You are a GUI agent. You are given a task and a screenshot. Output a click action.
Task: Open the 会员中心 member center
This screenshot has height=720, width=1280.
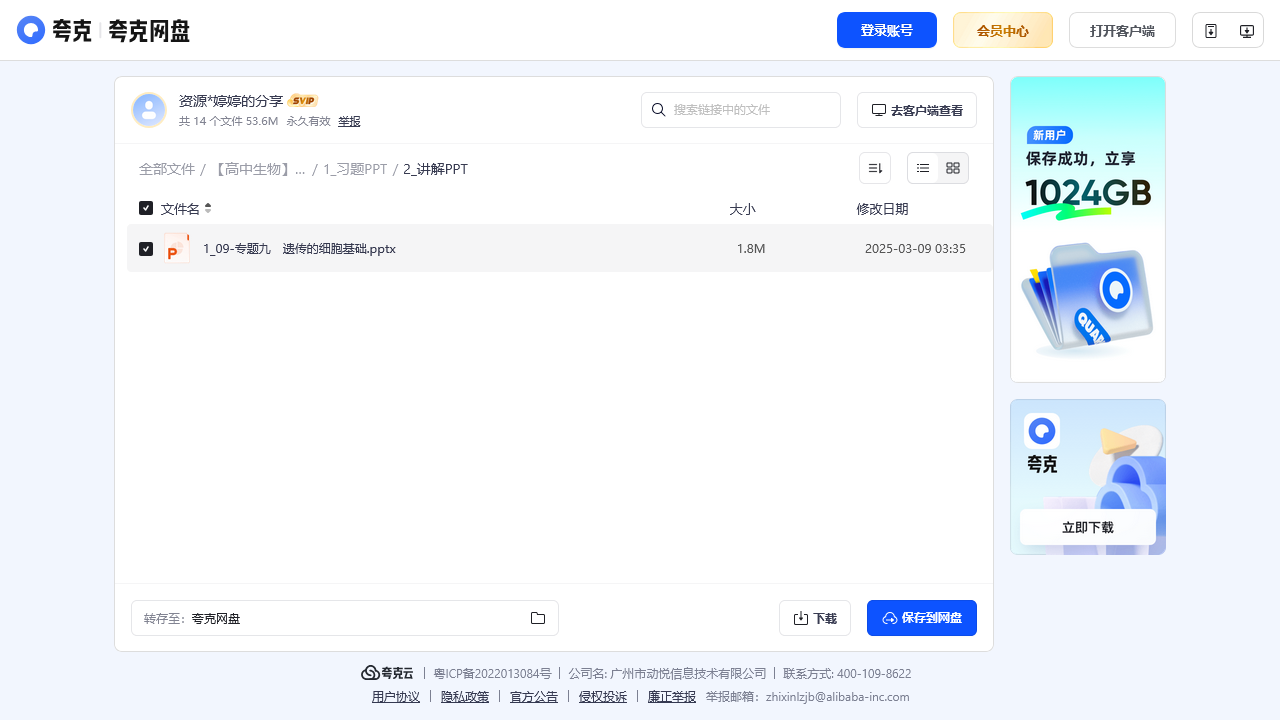[x=1002, y=30]
